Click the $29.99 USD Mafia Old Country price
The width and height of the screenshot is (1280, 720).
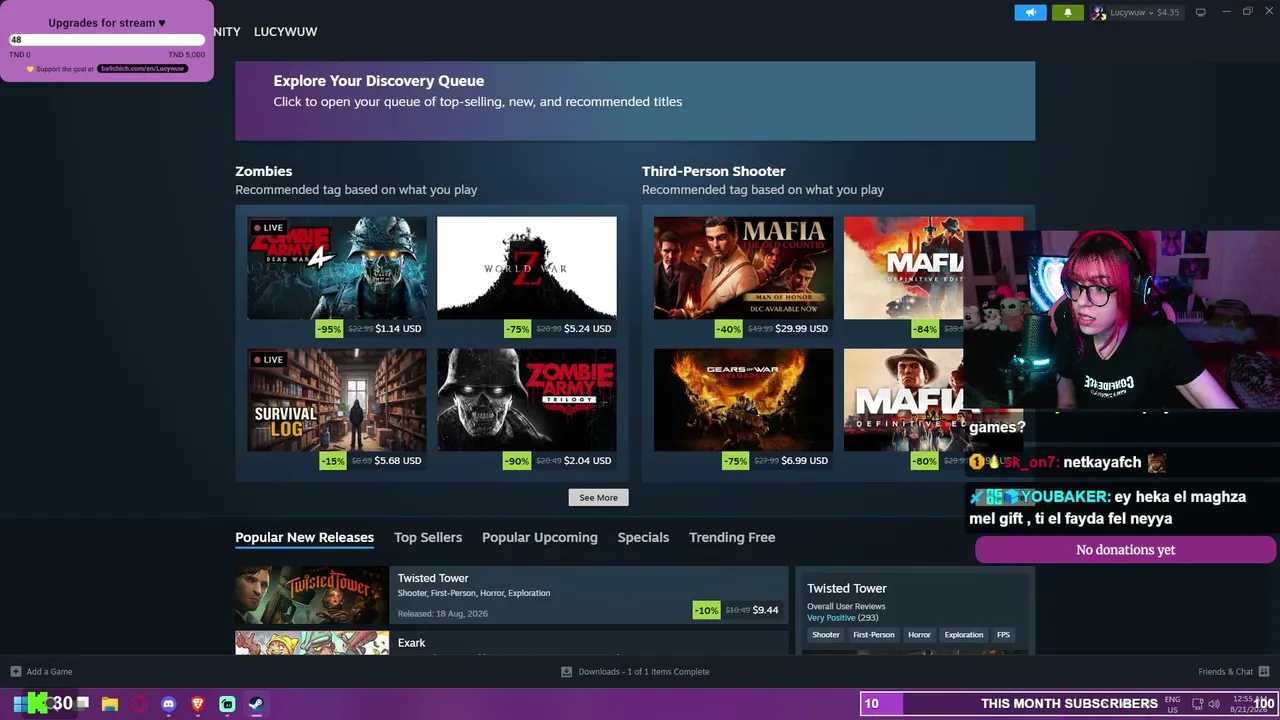(802, 329)
